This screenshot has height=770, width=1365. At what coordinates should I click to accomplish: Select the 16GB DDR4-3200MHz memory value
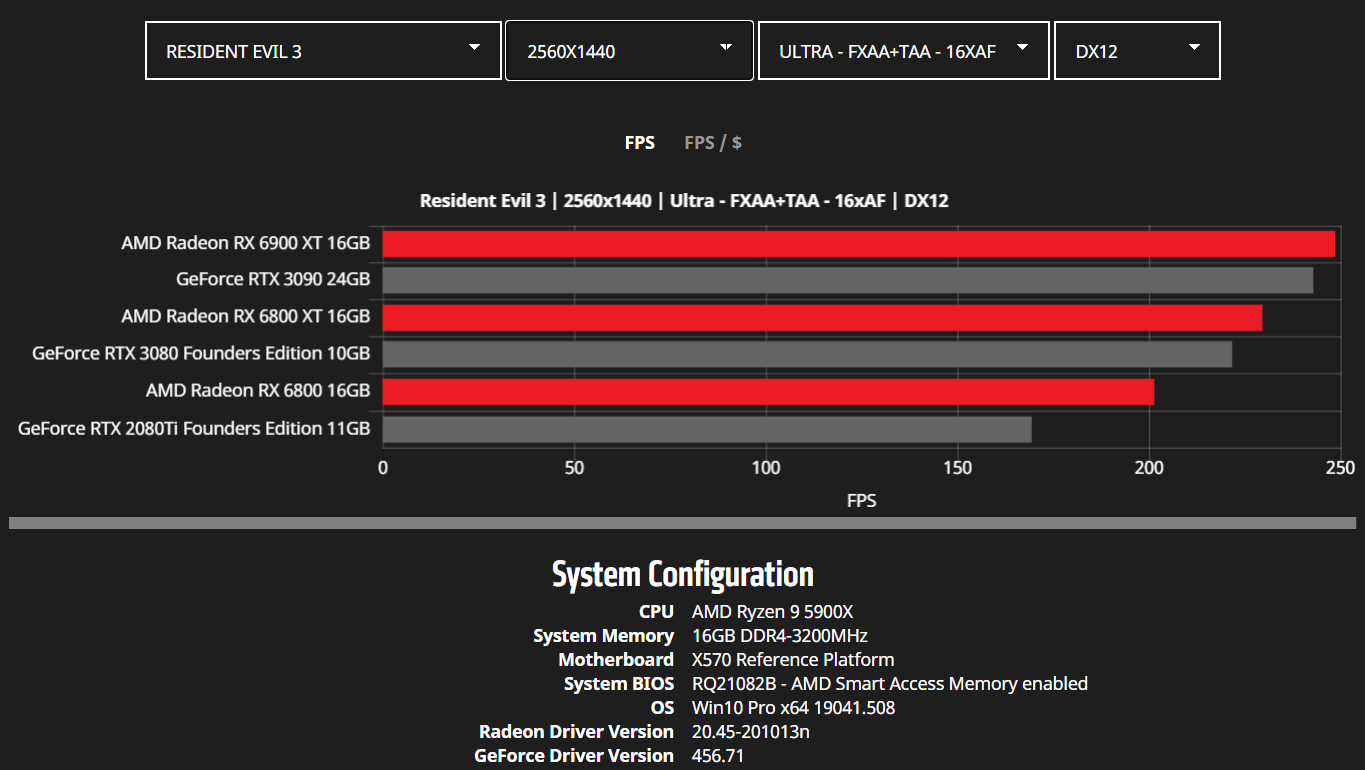point(780,636)
